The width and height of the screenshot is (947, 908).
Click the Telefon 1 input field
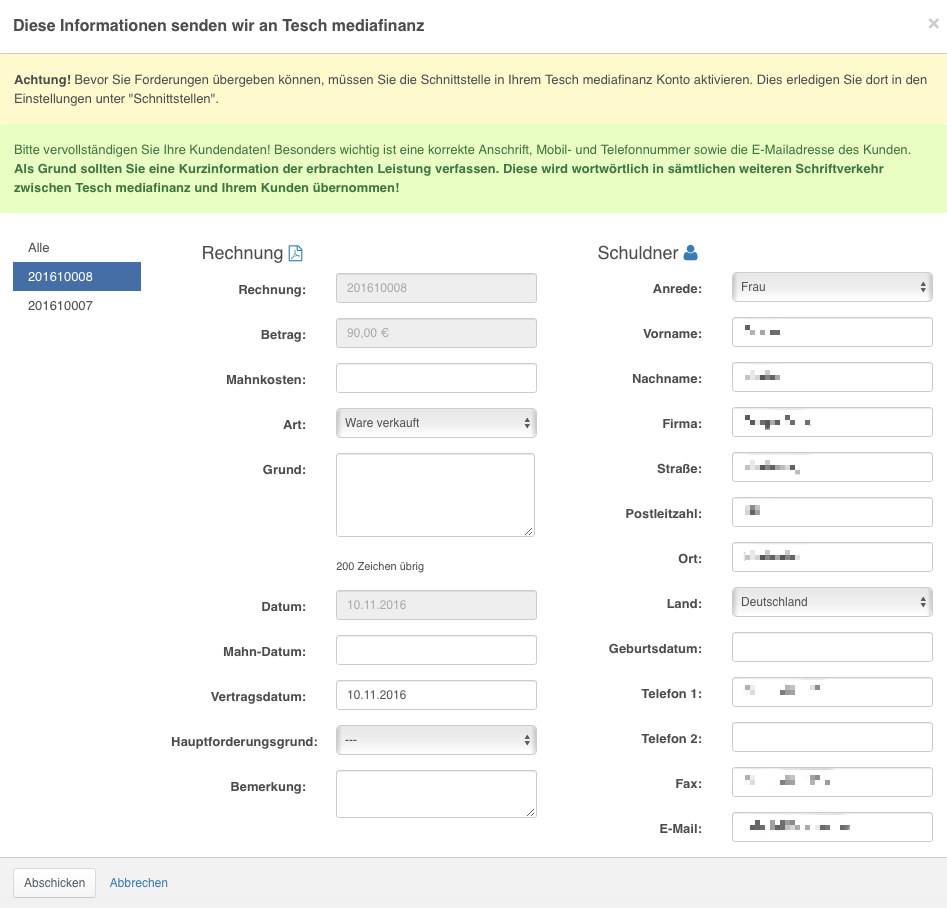pyautogui.click(x=832, y=692)
